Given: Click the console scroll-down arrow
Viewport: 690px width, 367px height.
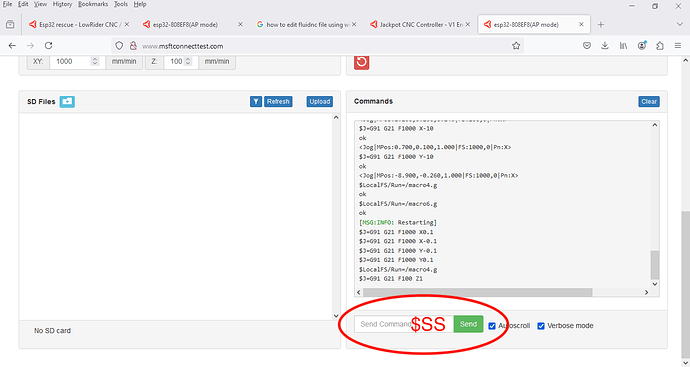Looking at the screenshot, I should 655,284.
